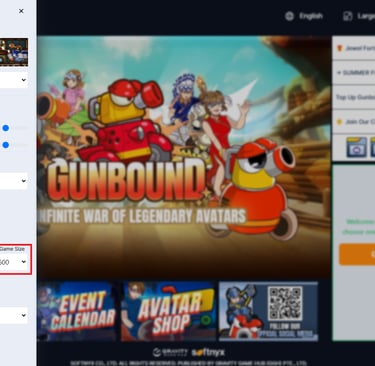Click the blue camera folder icon
This screenshot has width=375, height=366.
(x=356, y=147)
